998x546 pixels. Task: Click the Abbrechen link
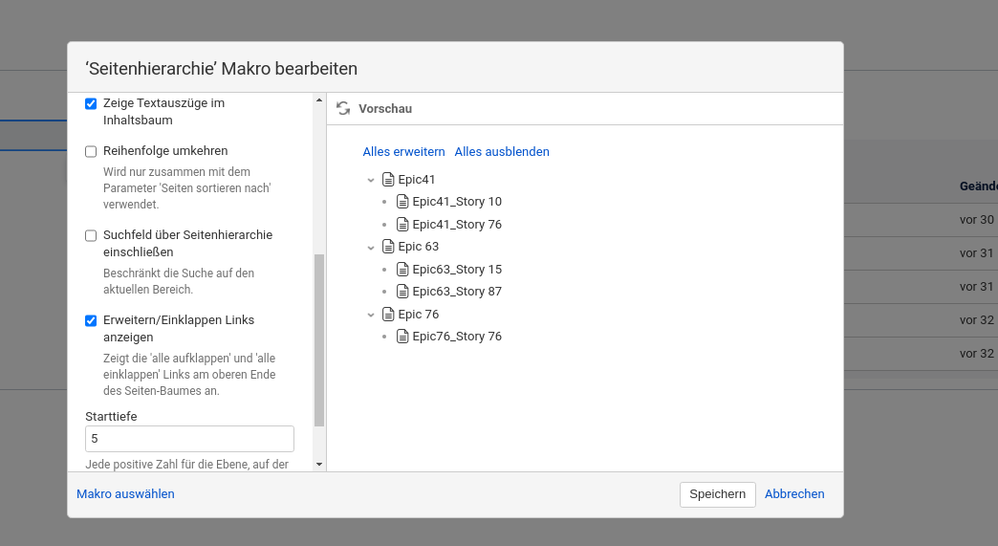pyautogui.click(x=794, y=494)
